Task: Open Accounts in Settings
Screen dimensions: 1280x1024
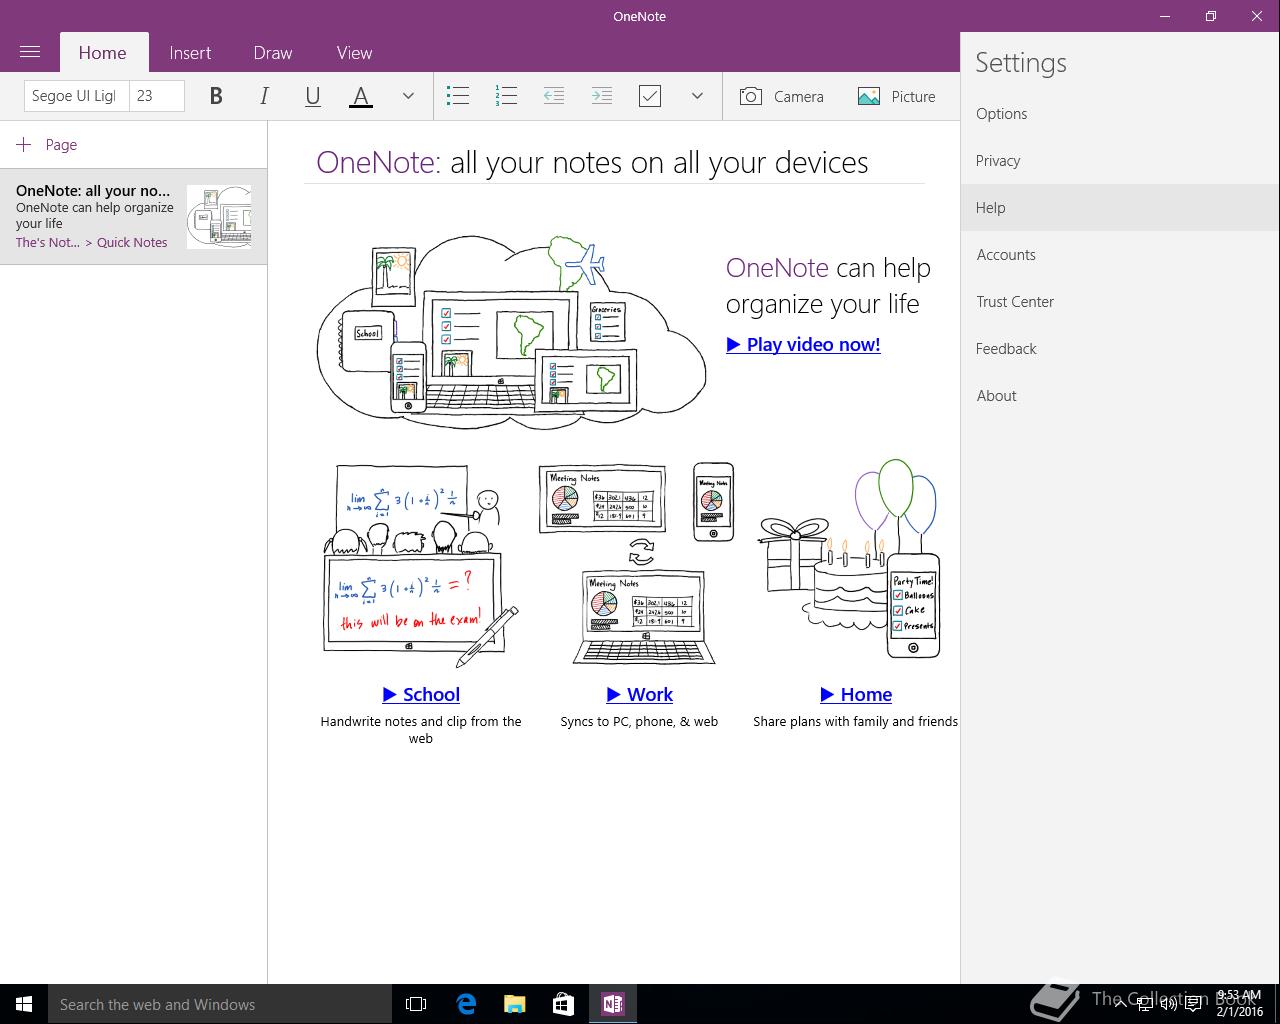Action: coord(1120,255)
